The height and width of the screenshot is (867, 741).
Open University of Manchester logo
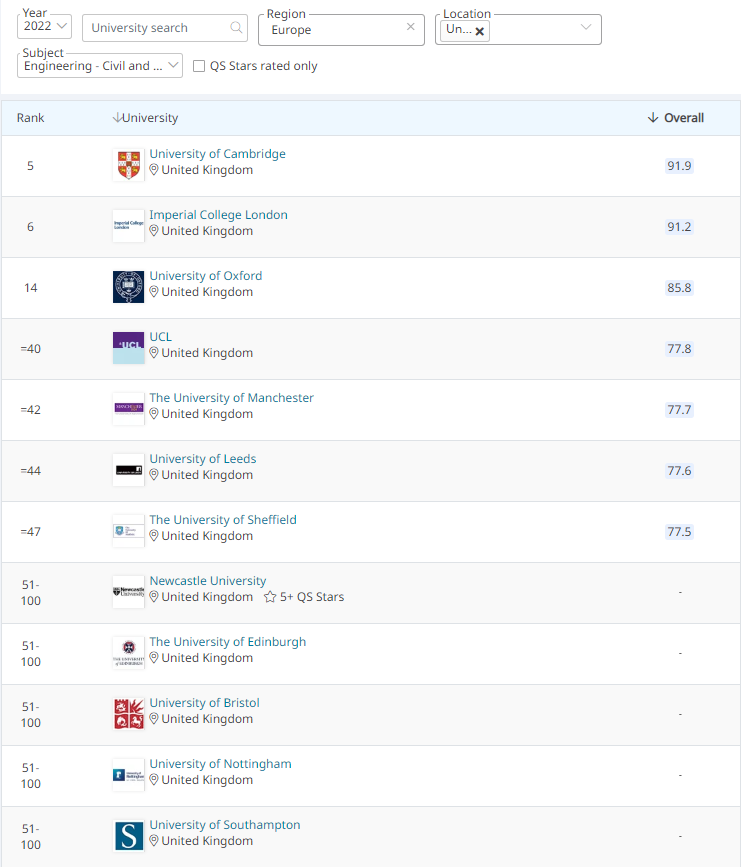128,409
